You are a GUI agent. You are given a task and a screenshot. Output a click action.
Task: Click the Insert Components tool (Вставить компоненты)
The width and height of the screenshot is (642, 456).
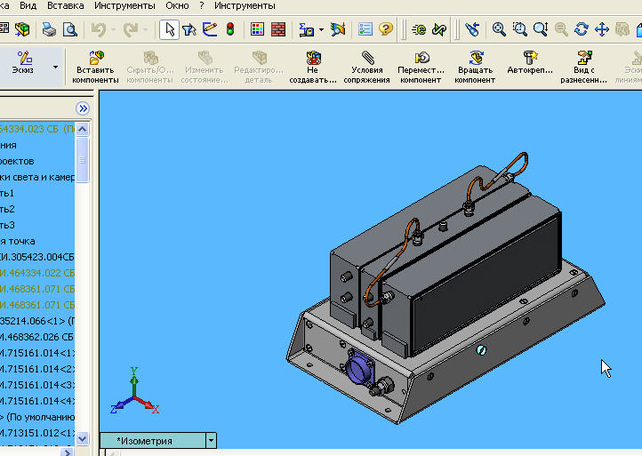click(96, 67)
